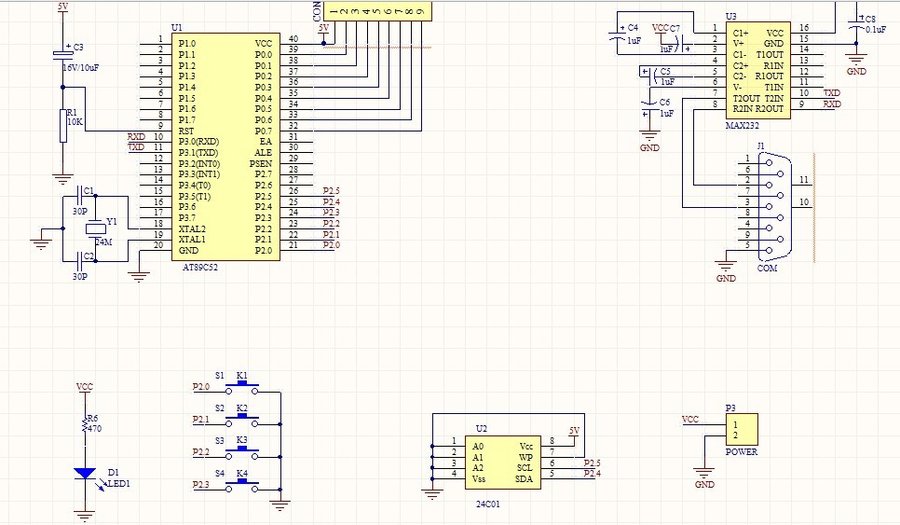This screenshot has width=900, height=525.
Task: Click the K4 push-button switch
Action: click(242, 485)
